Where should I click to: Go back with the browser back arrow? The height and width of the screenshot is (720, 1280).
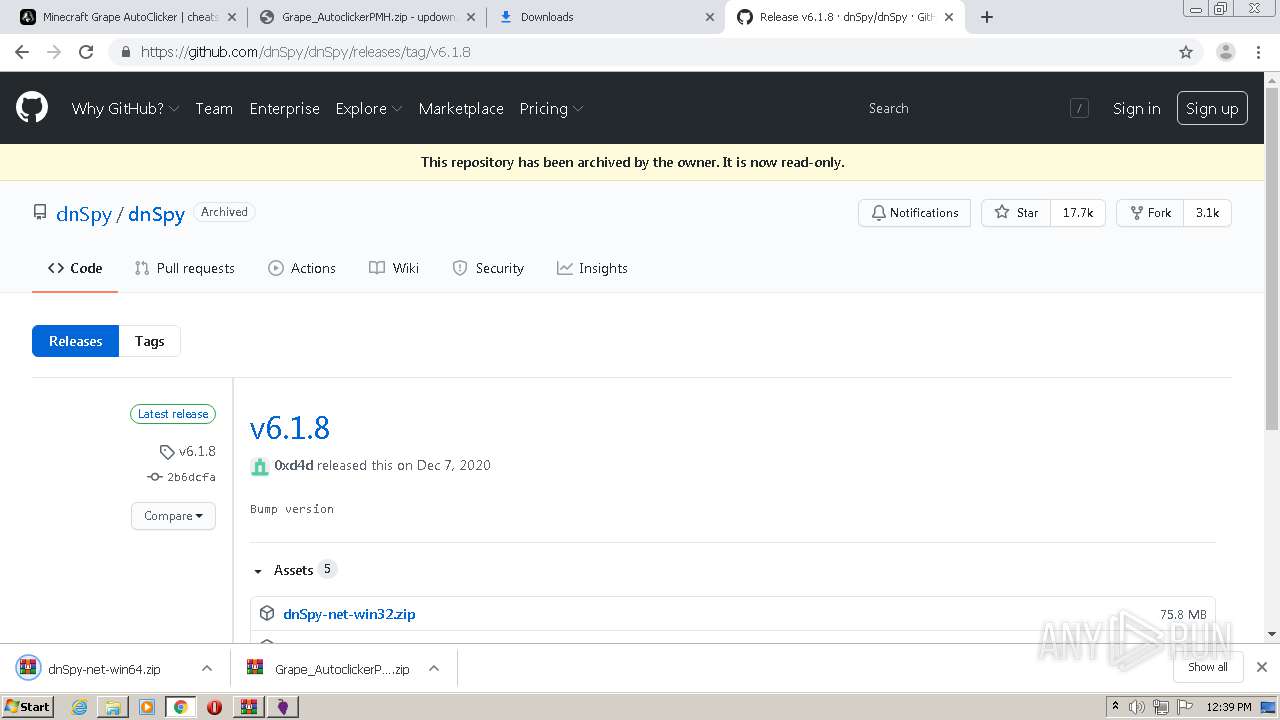22,52
